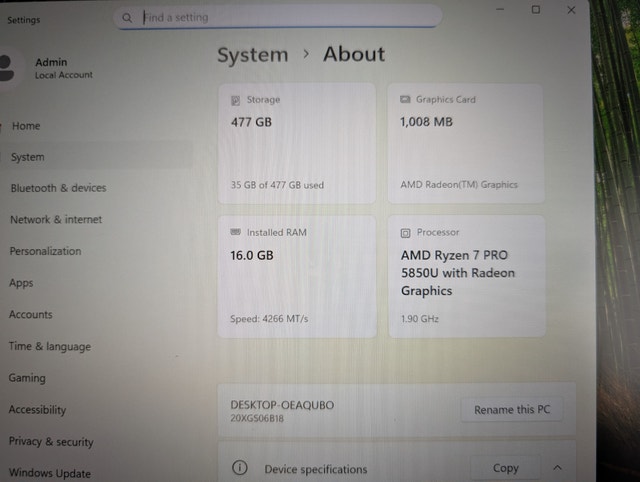Open Time & language settings
Screen dimensions: 640x482
[50, 347]
